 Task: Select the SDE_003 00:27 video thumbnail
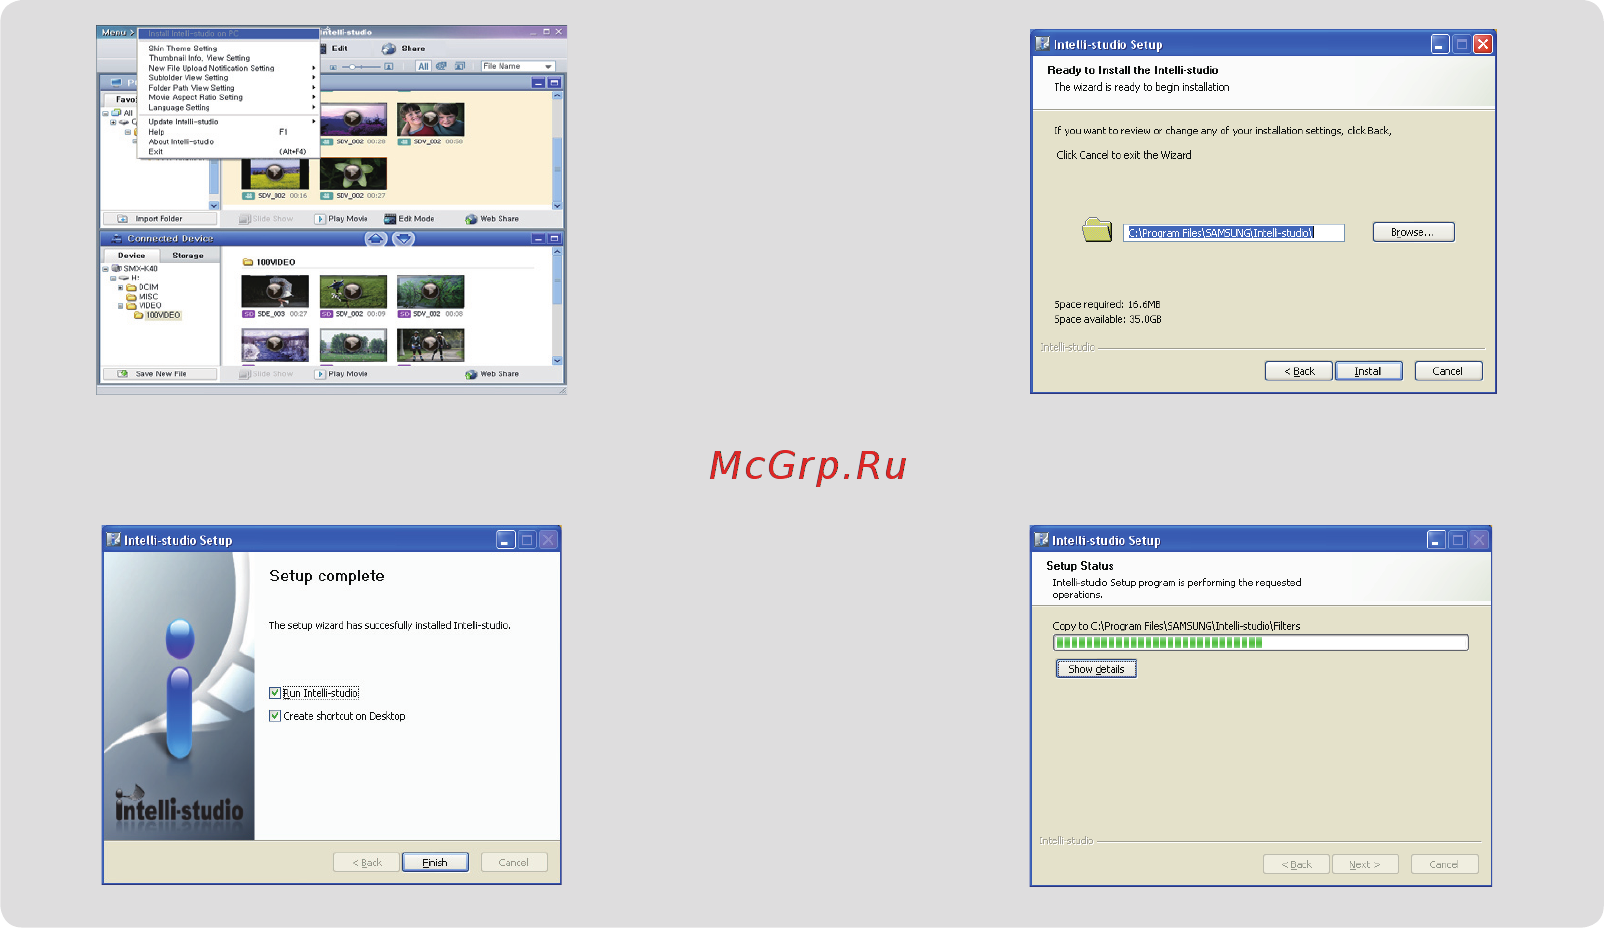[x=275, y=291]
